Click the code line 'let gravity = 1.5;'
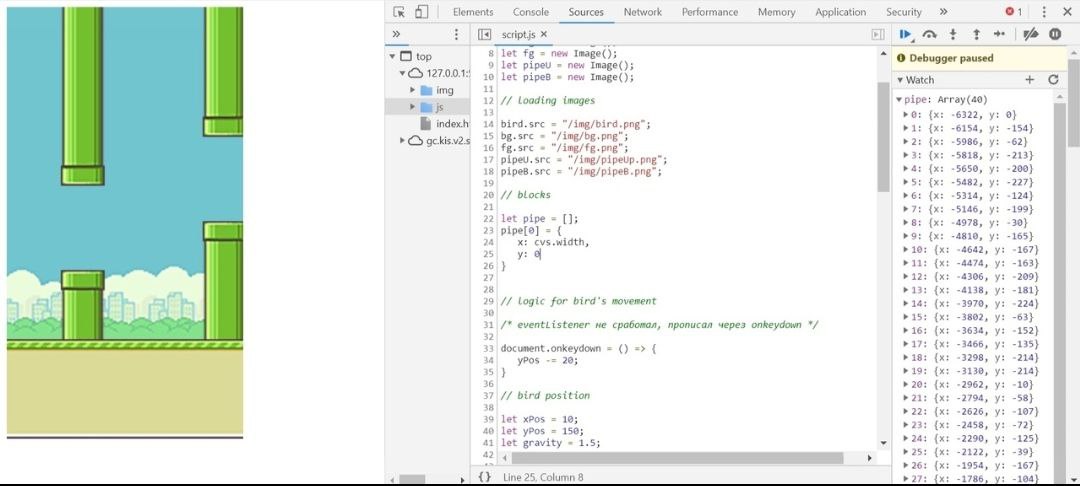 click(x=550, y=443)
